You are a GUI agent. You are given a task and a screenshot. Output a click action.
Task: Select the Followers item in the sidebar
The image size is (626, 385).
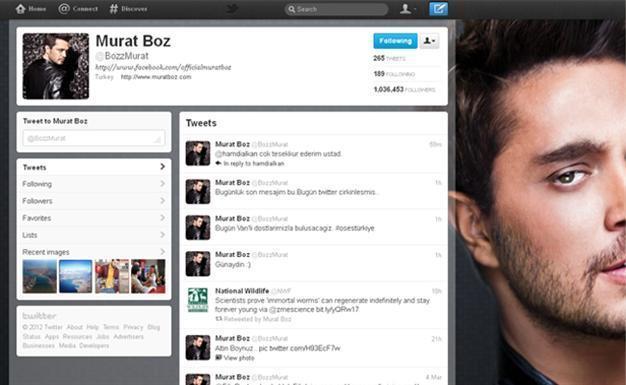94,201
